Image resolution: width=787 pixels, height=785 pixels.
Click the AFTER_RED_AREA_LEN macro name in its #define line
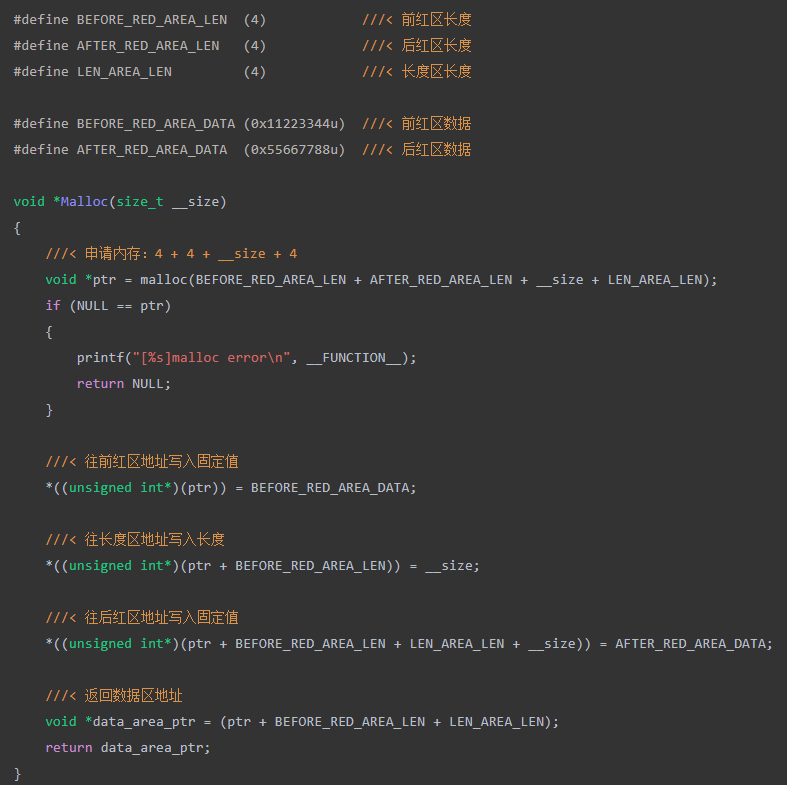148,46
